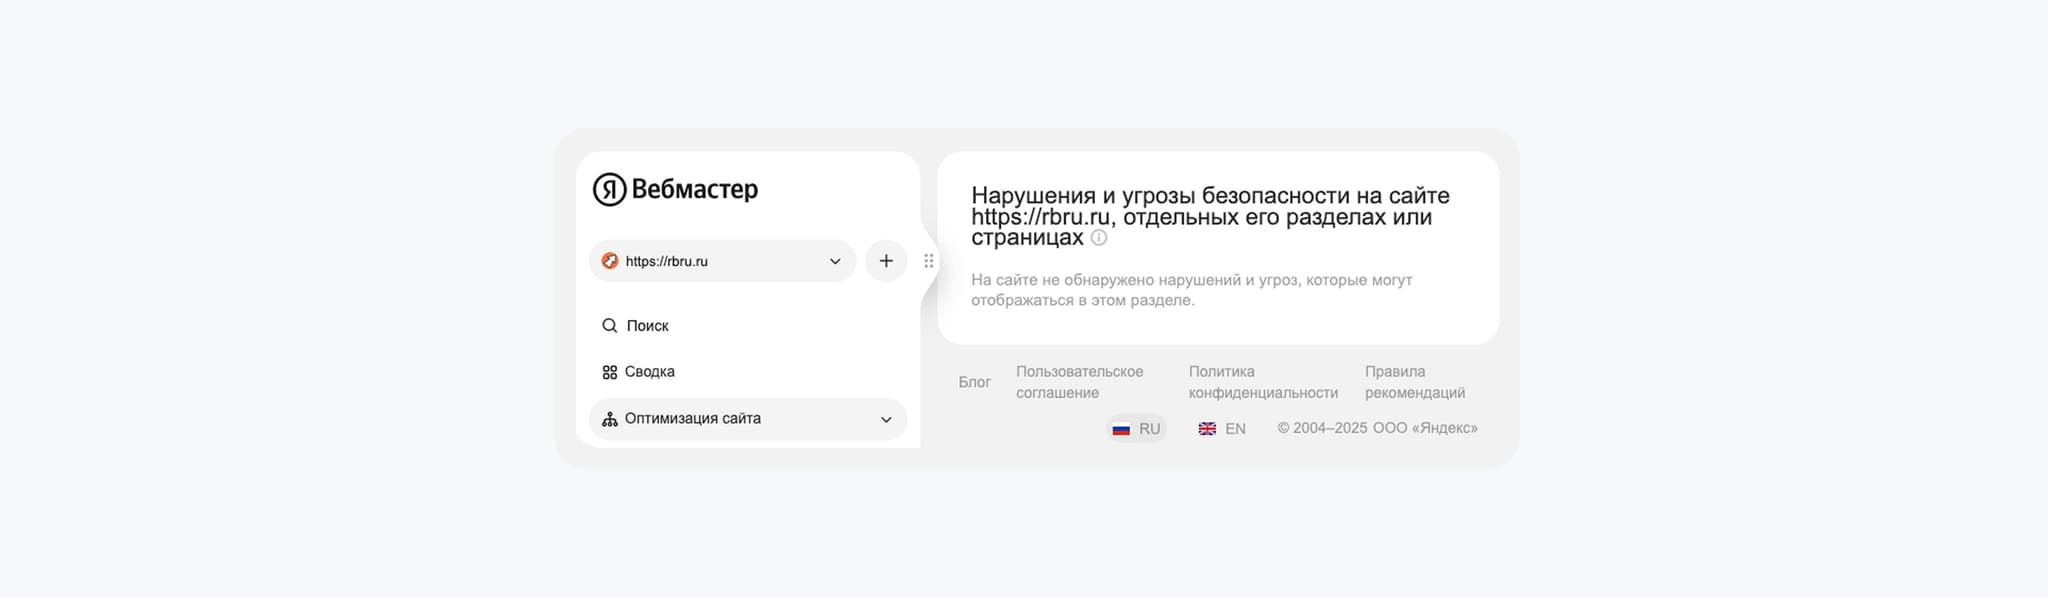Open Пользовательское соглашение link
This screenshot has width=2048, height=597.
pos(1079,382)
